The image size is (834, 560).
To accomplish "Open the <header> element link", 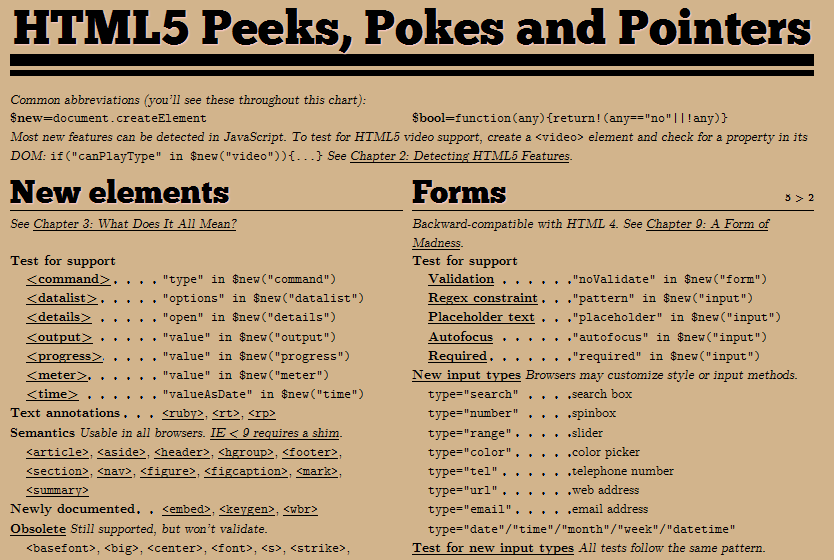I will click(x=182, y=453).
